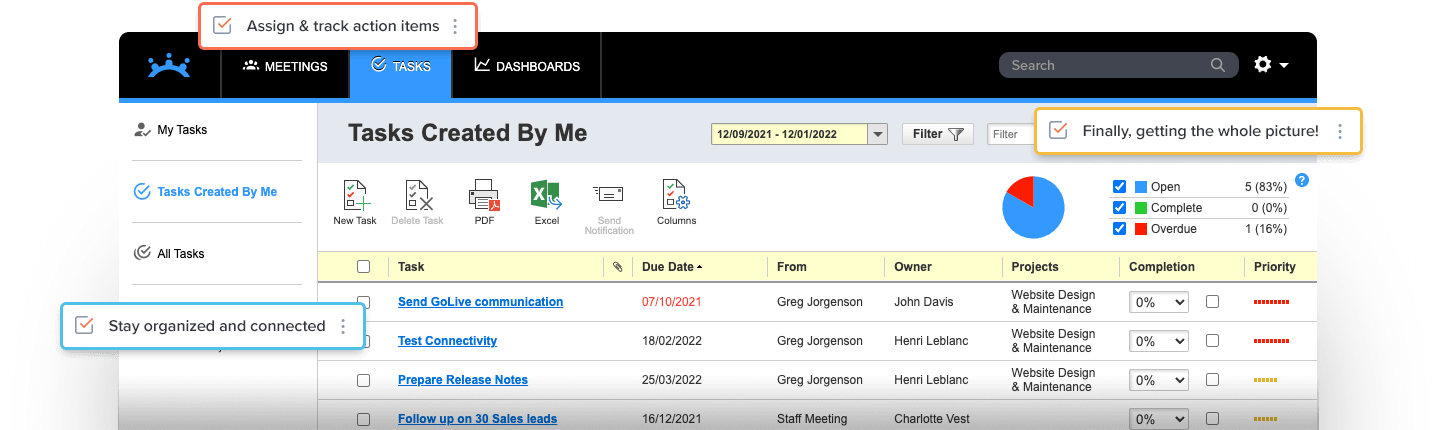Click the blue Open legend swatch
The image size is (1440, 430).
[1141, 187]
